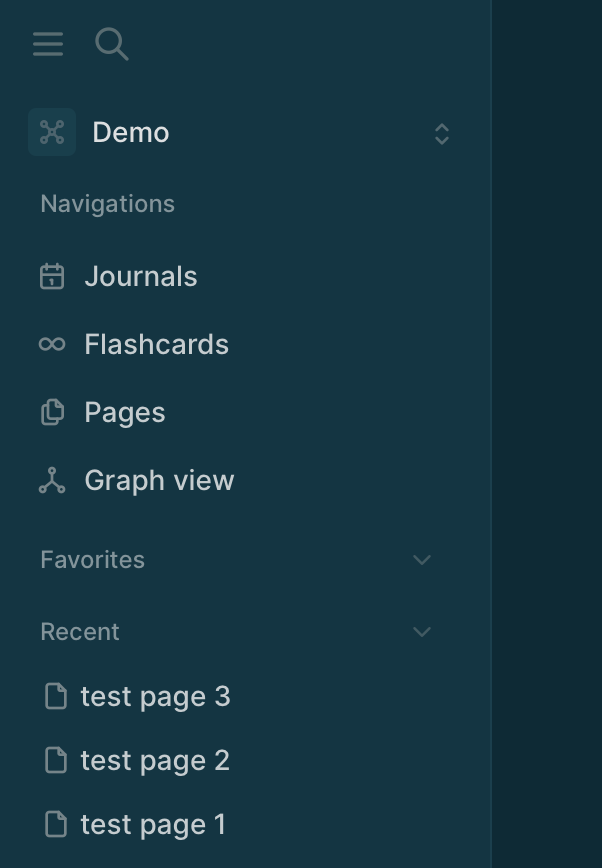
Task: Click the test page 3 file icon
Action: 56,696
